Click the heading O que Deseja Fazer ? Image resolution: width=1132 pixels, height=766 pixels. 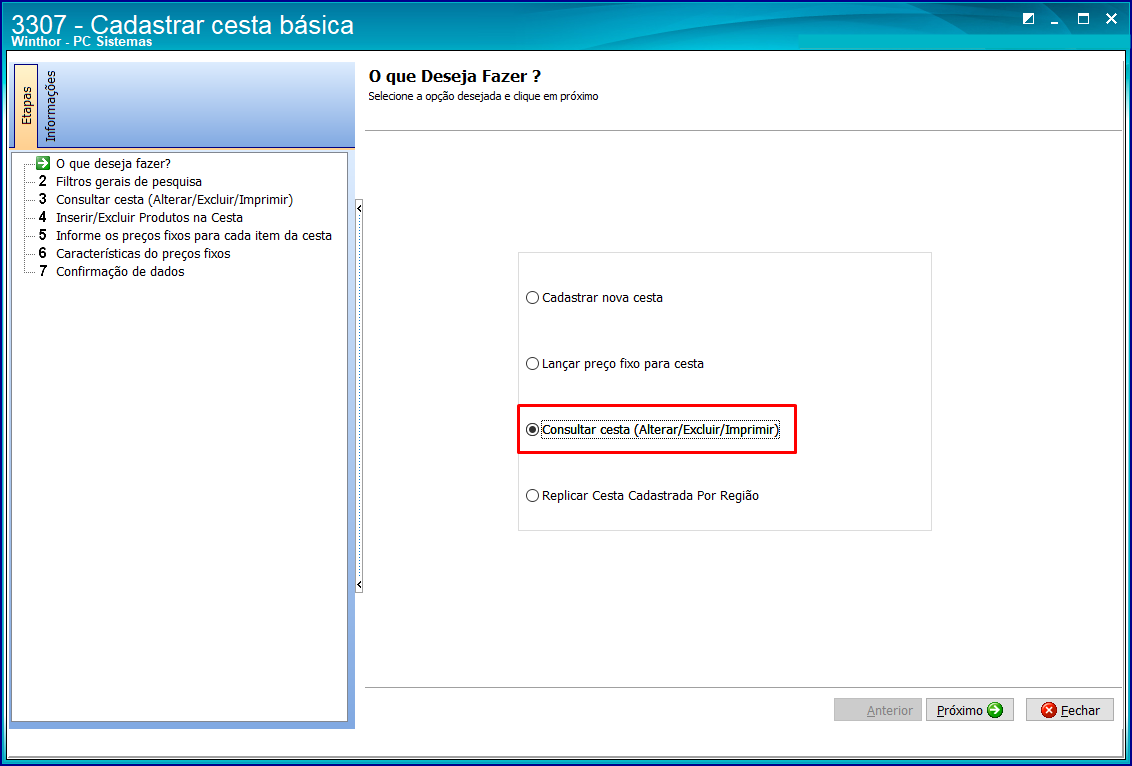coord(455,77)
